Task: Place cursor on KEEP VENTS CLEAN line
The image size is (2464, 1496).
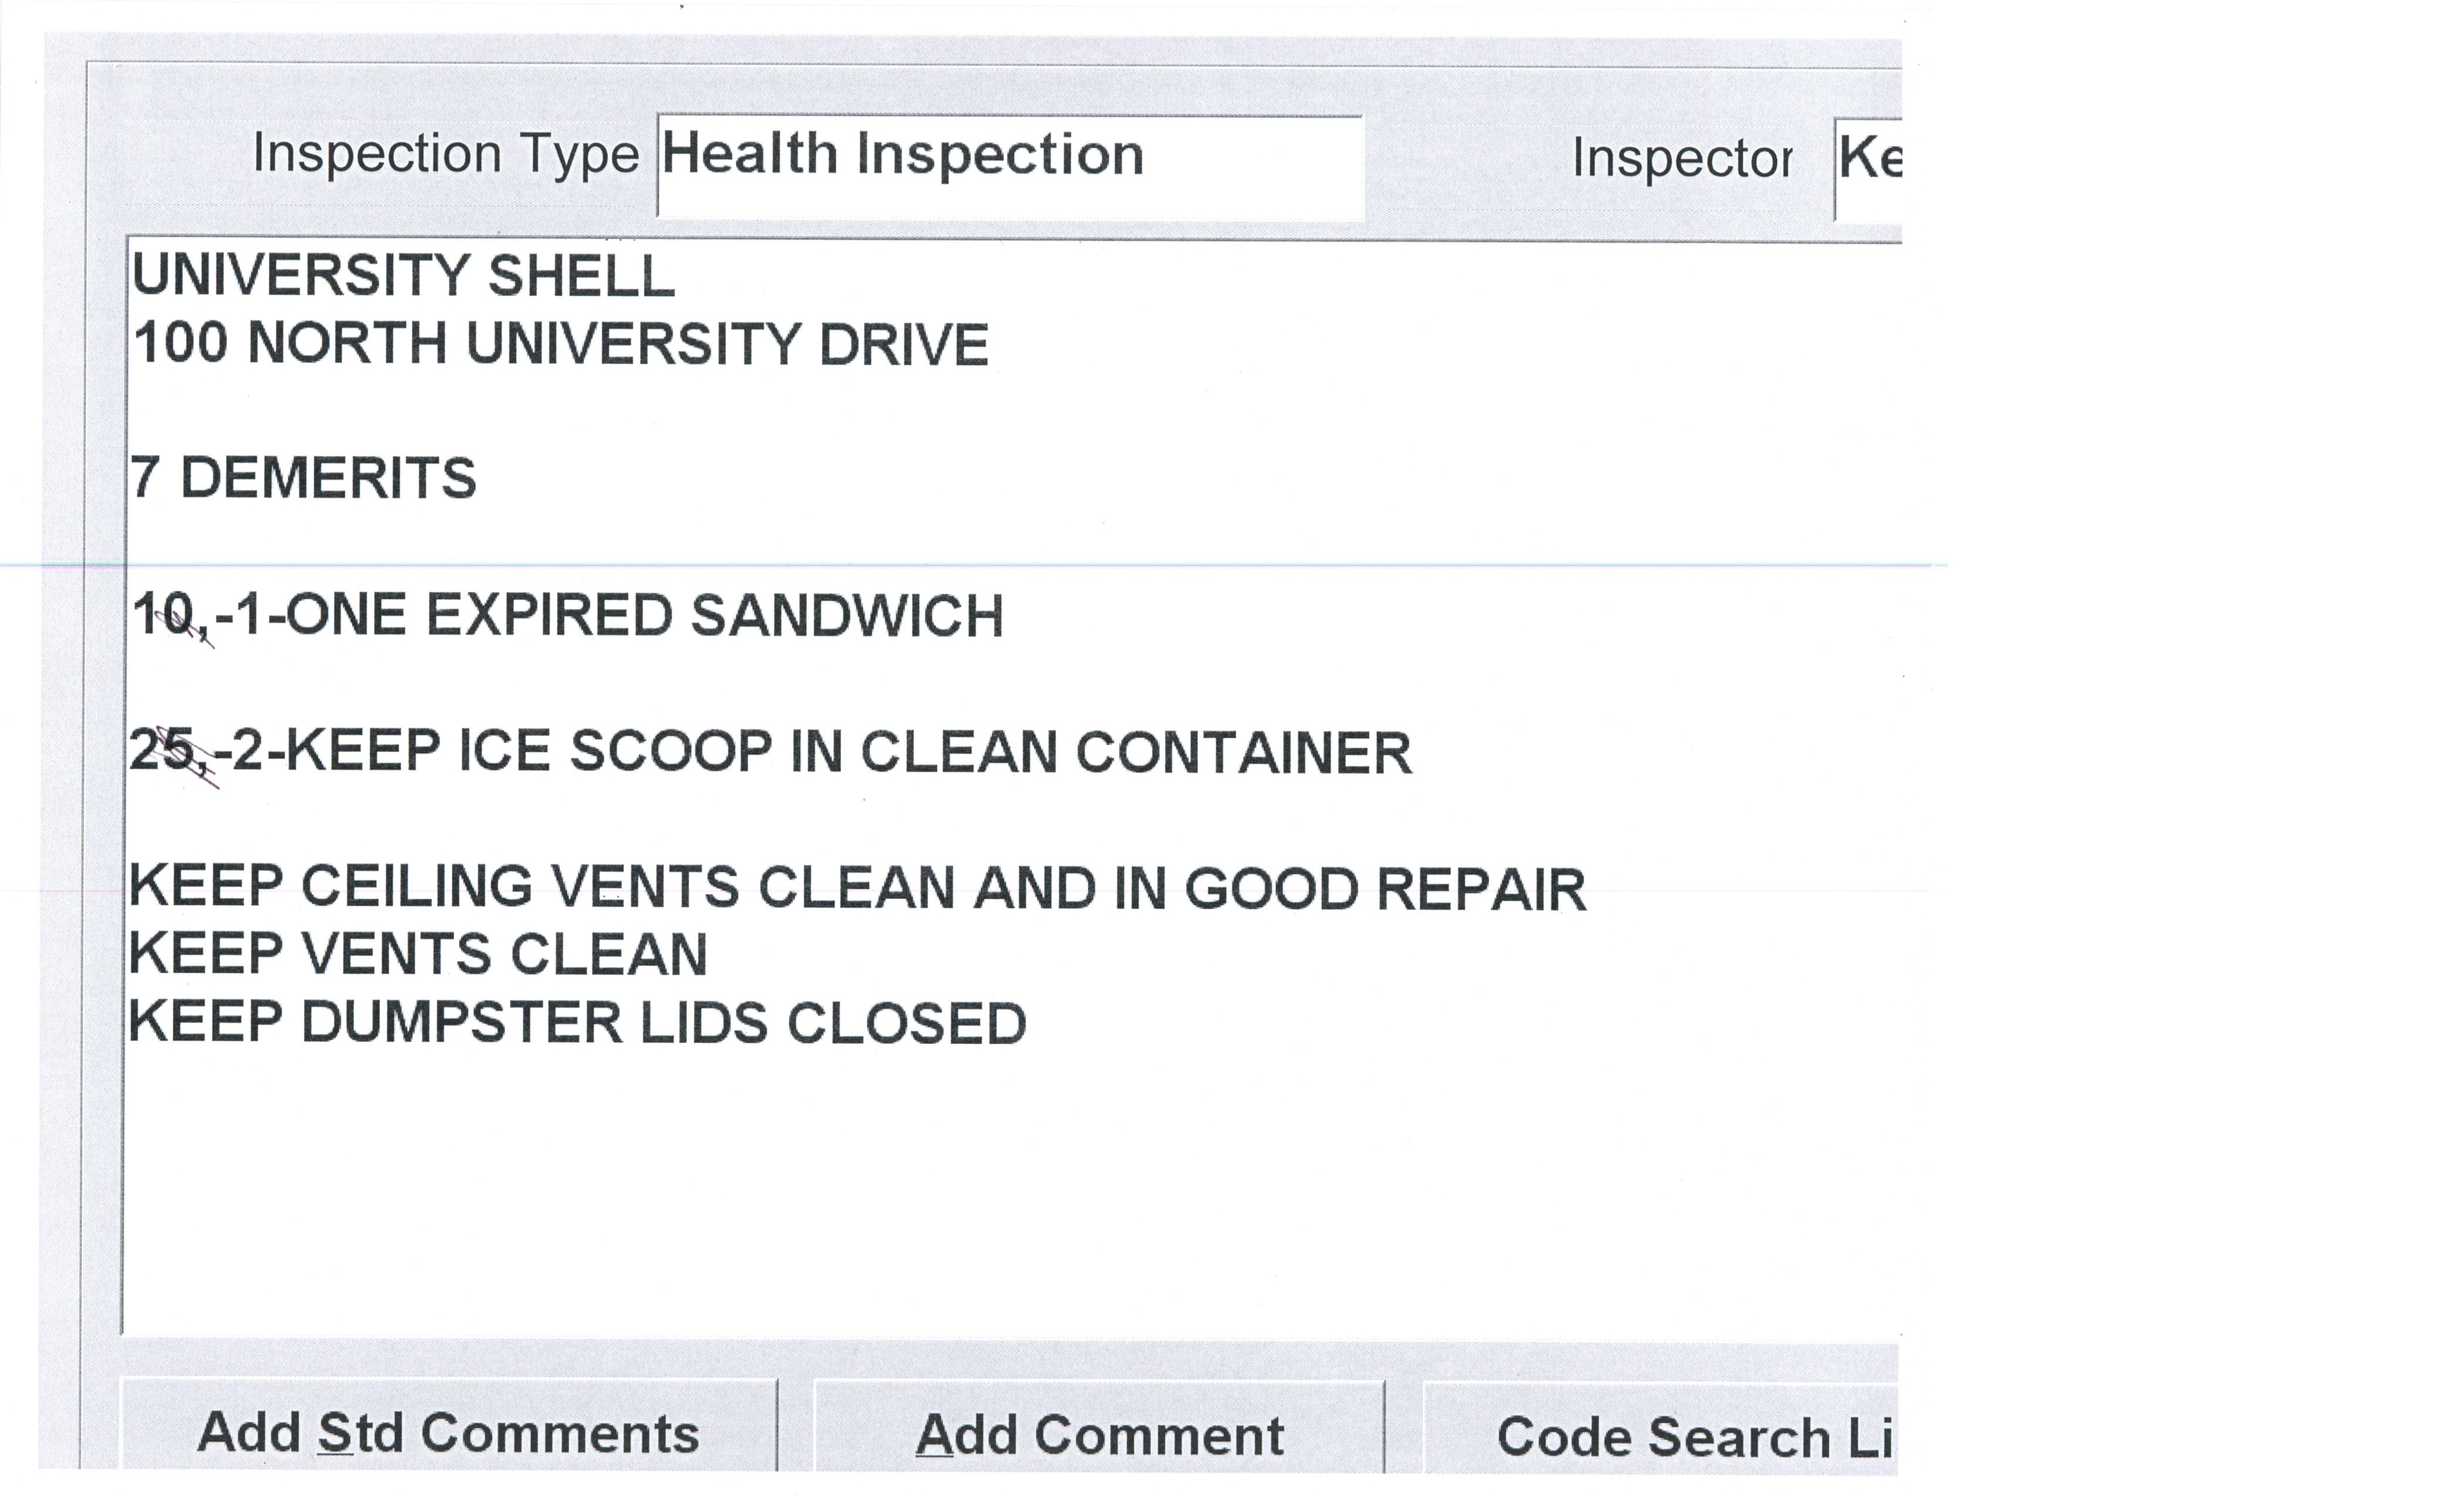Action: pyautogui.click(x=418, y=954)
